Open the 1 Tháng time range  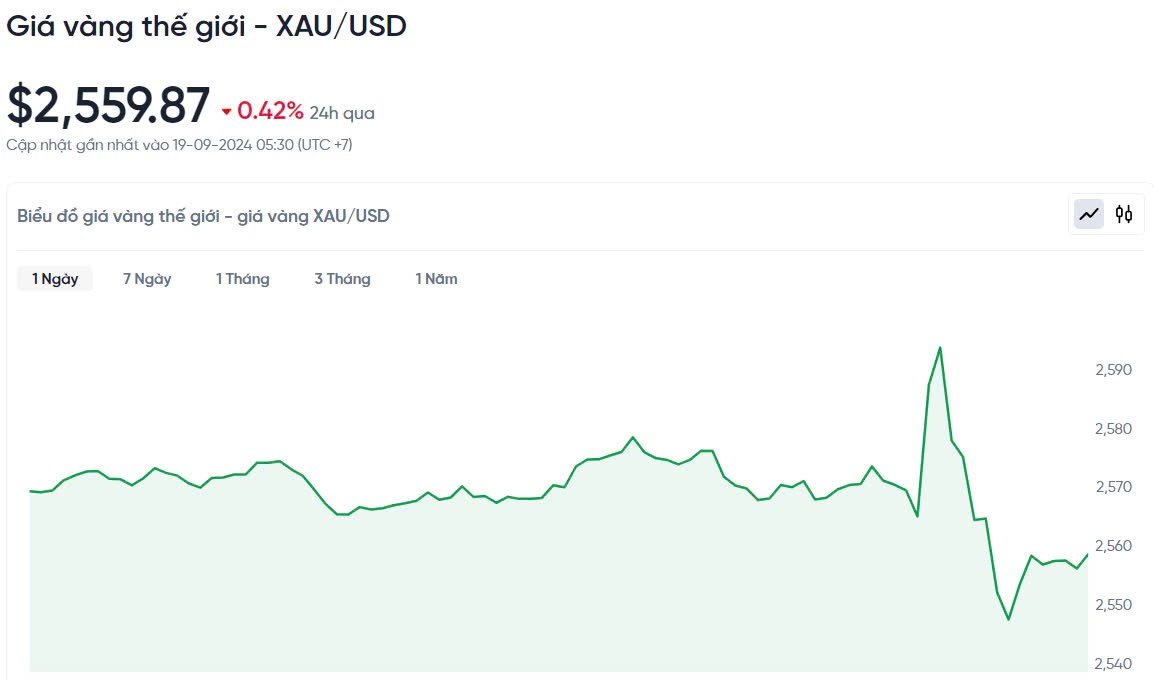click(x=243, y=279)
